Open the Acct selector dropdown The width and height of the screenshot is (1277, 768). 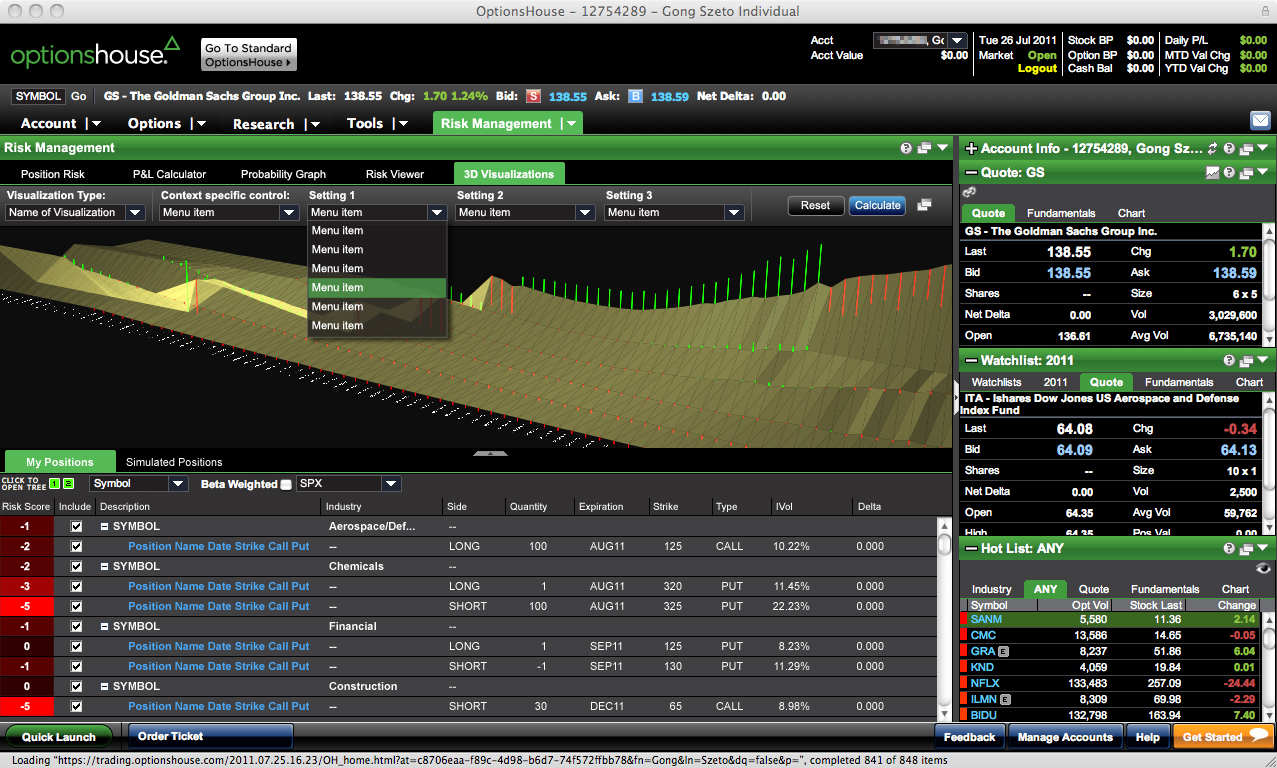pyautogui.click(x=920, y=40)
